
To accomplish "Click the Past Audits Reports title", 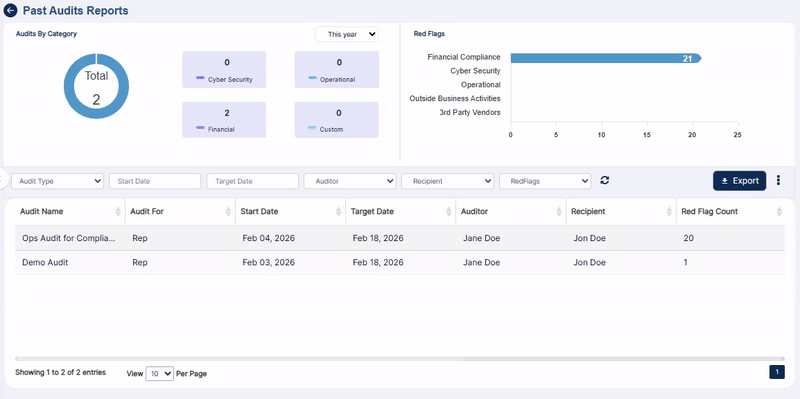I will (x=76, y=11).
